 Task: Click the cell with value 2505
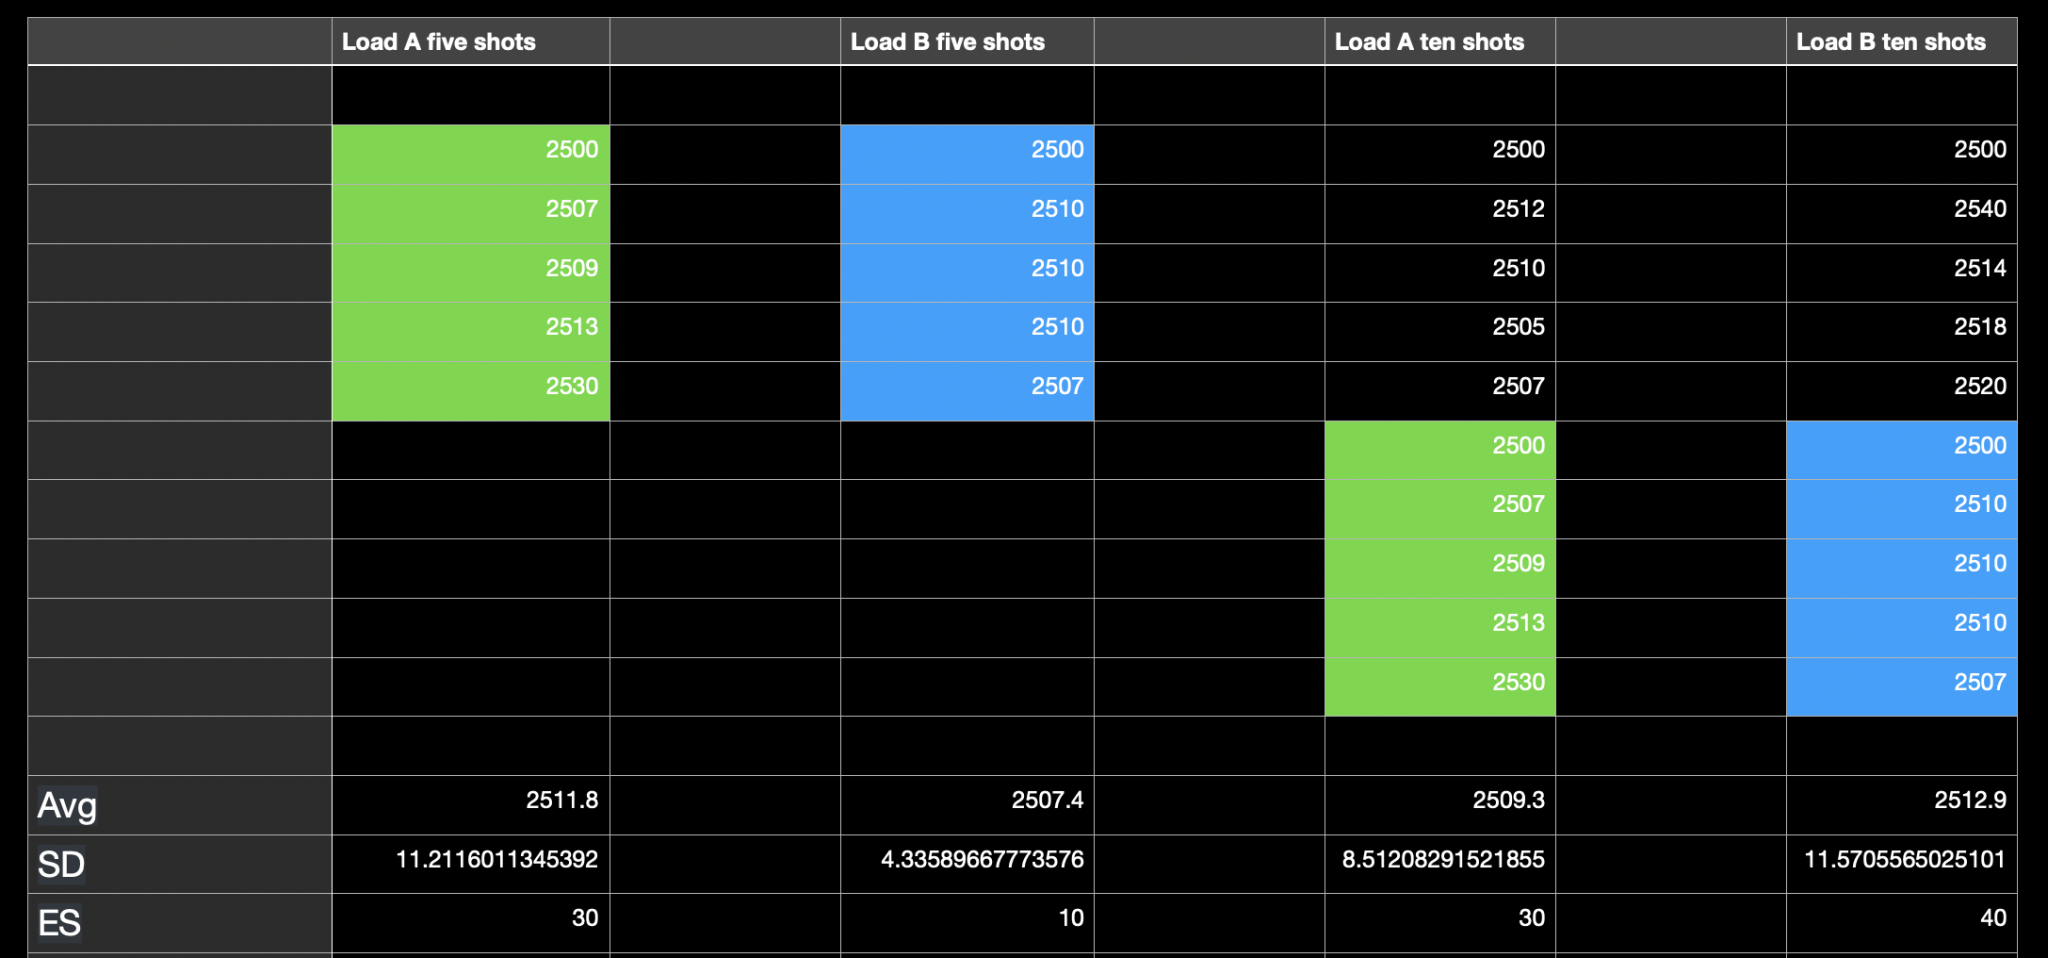(1439, 327)
